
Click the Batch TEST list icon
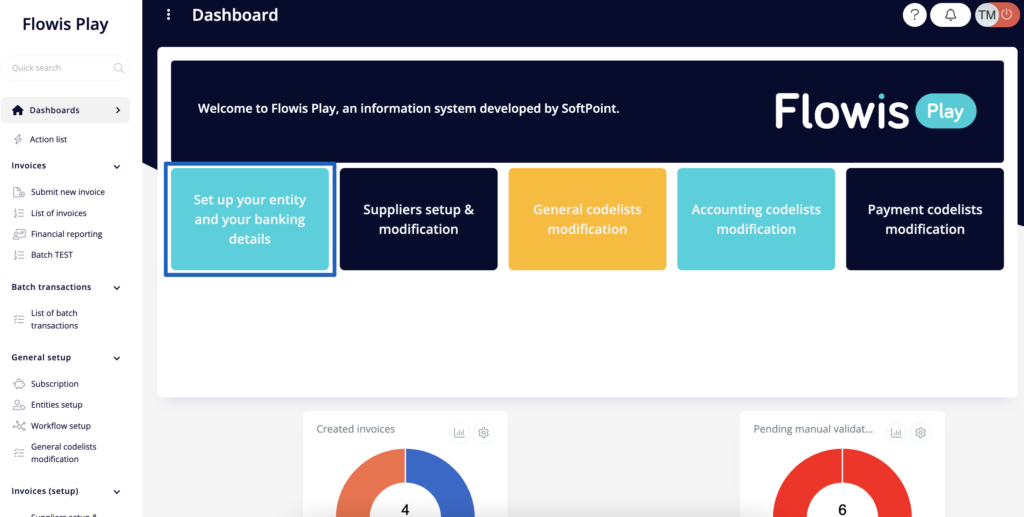tap(19, 255)
